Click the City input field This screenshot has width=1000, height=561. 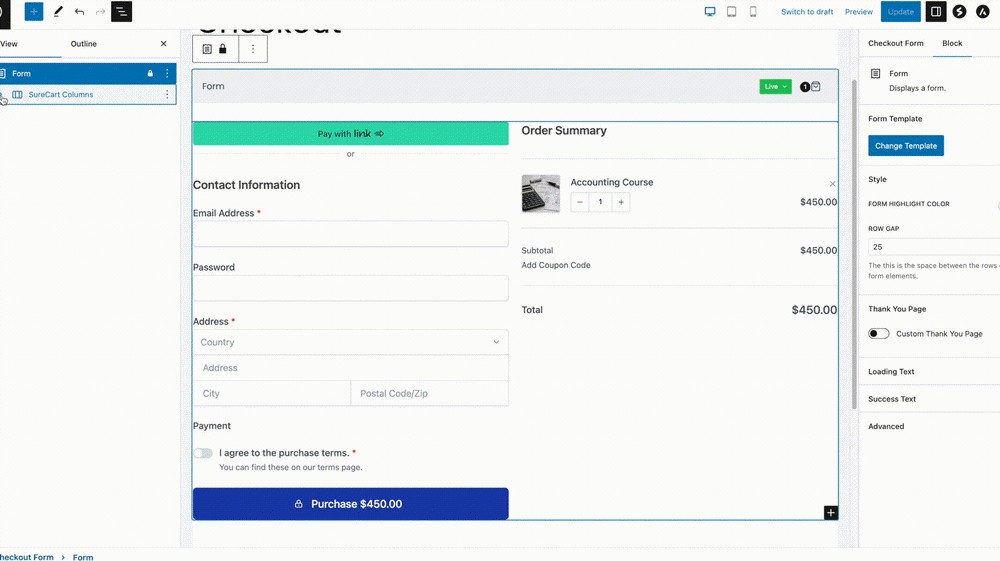(x=272, y=393)
